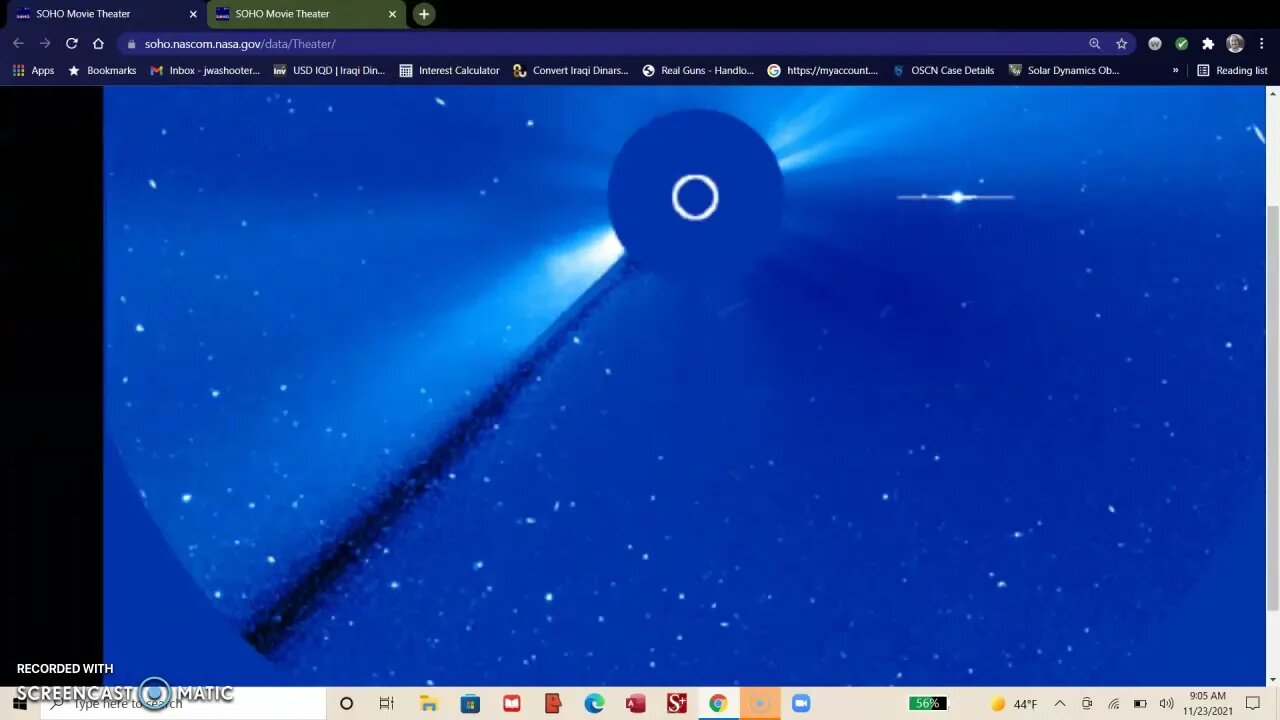Open the OSCN Case Details bookmark
This screenshot has width=1280, height=720.
click(x=943, y=71)
